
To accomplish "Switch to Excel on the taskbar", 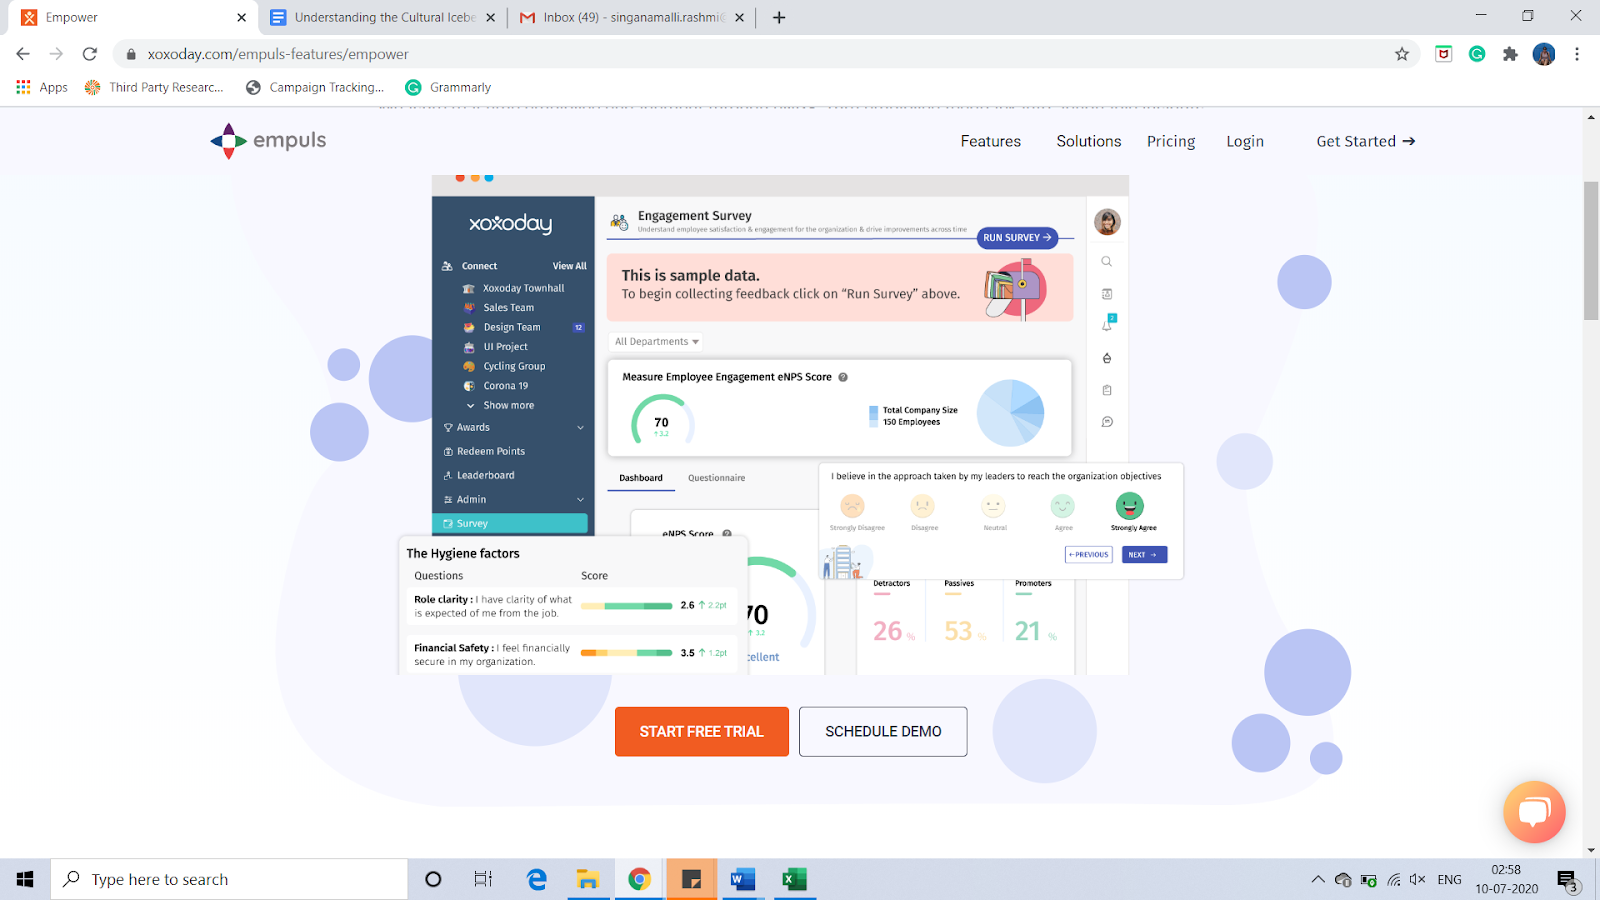I will [794, 879].
